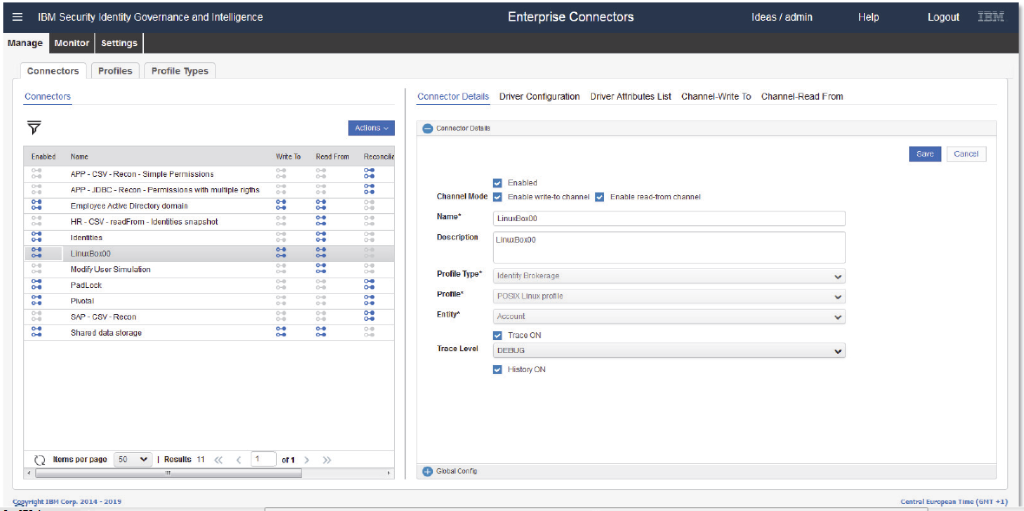Switch to the Monitor tab

pos(72,43)
